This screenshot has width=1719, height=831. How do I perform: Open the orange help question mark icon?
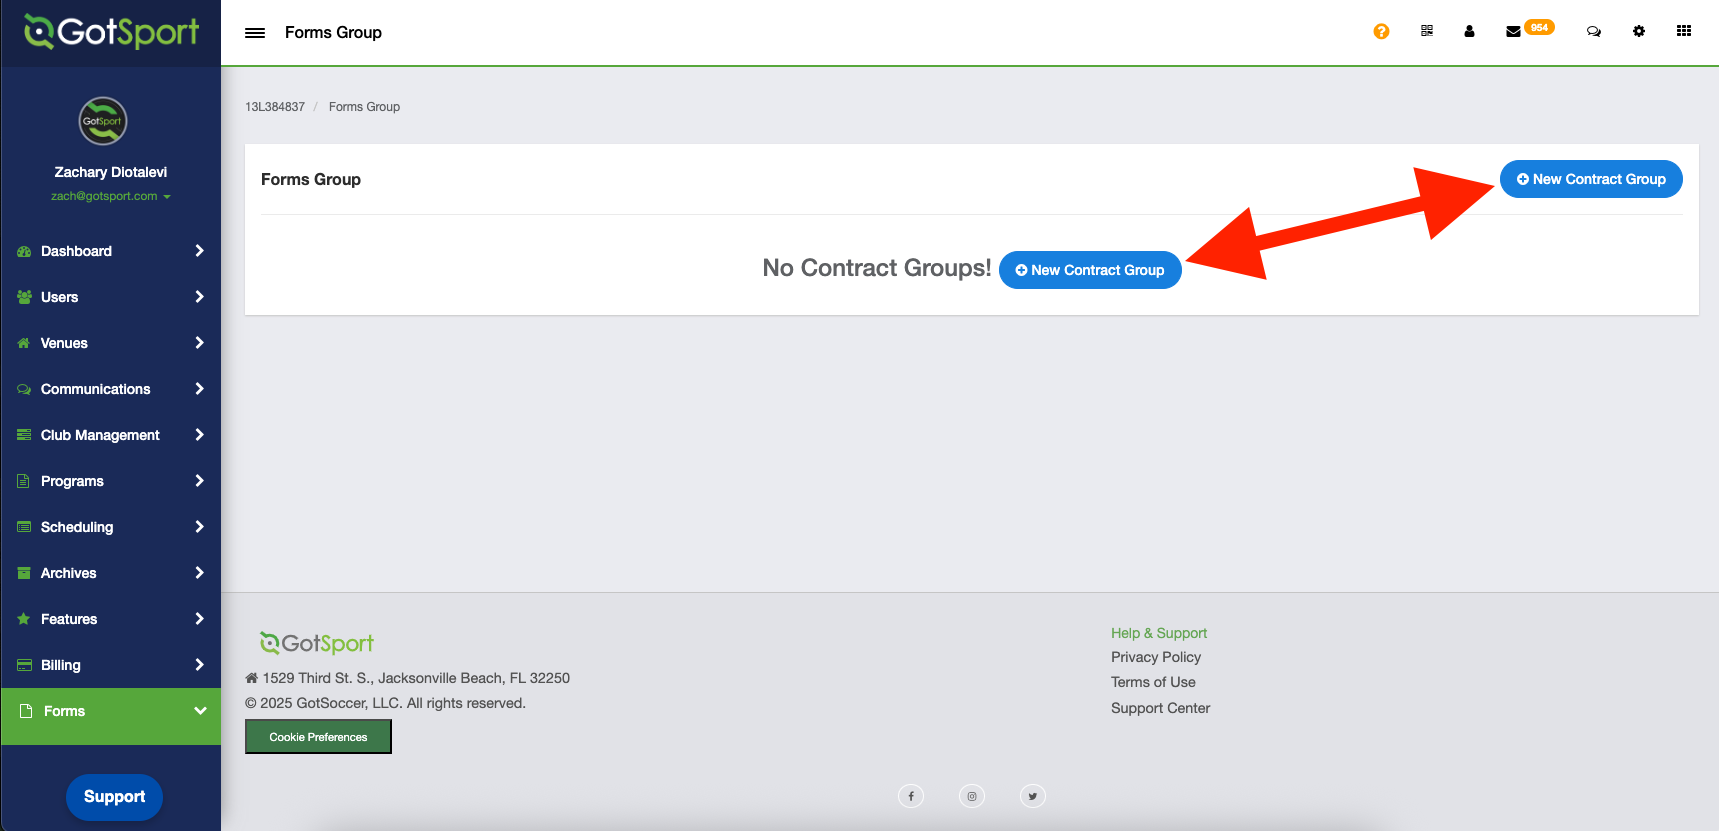[x=1381, y=32]
